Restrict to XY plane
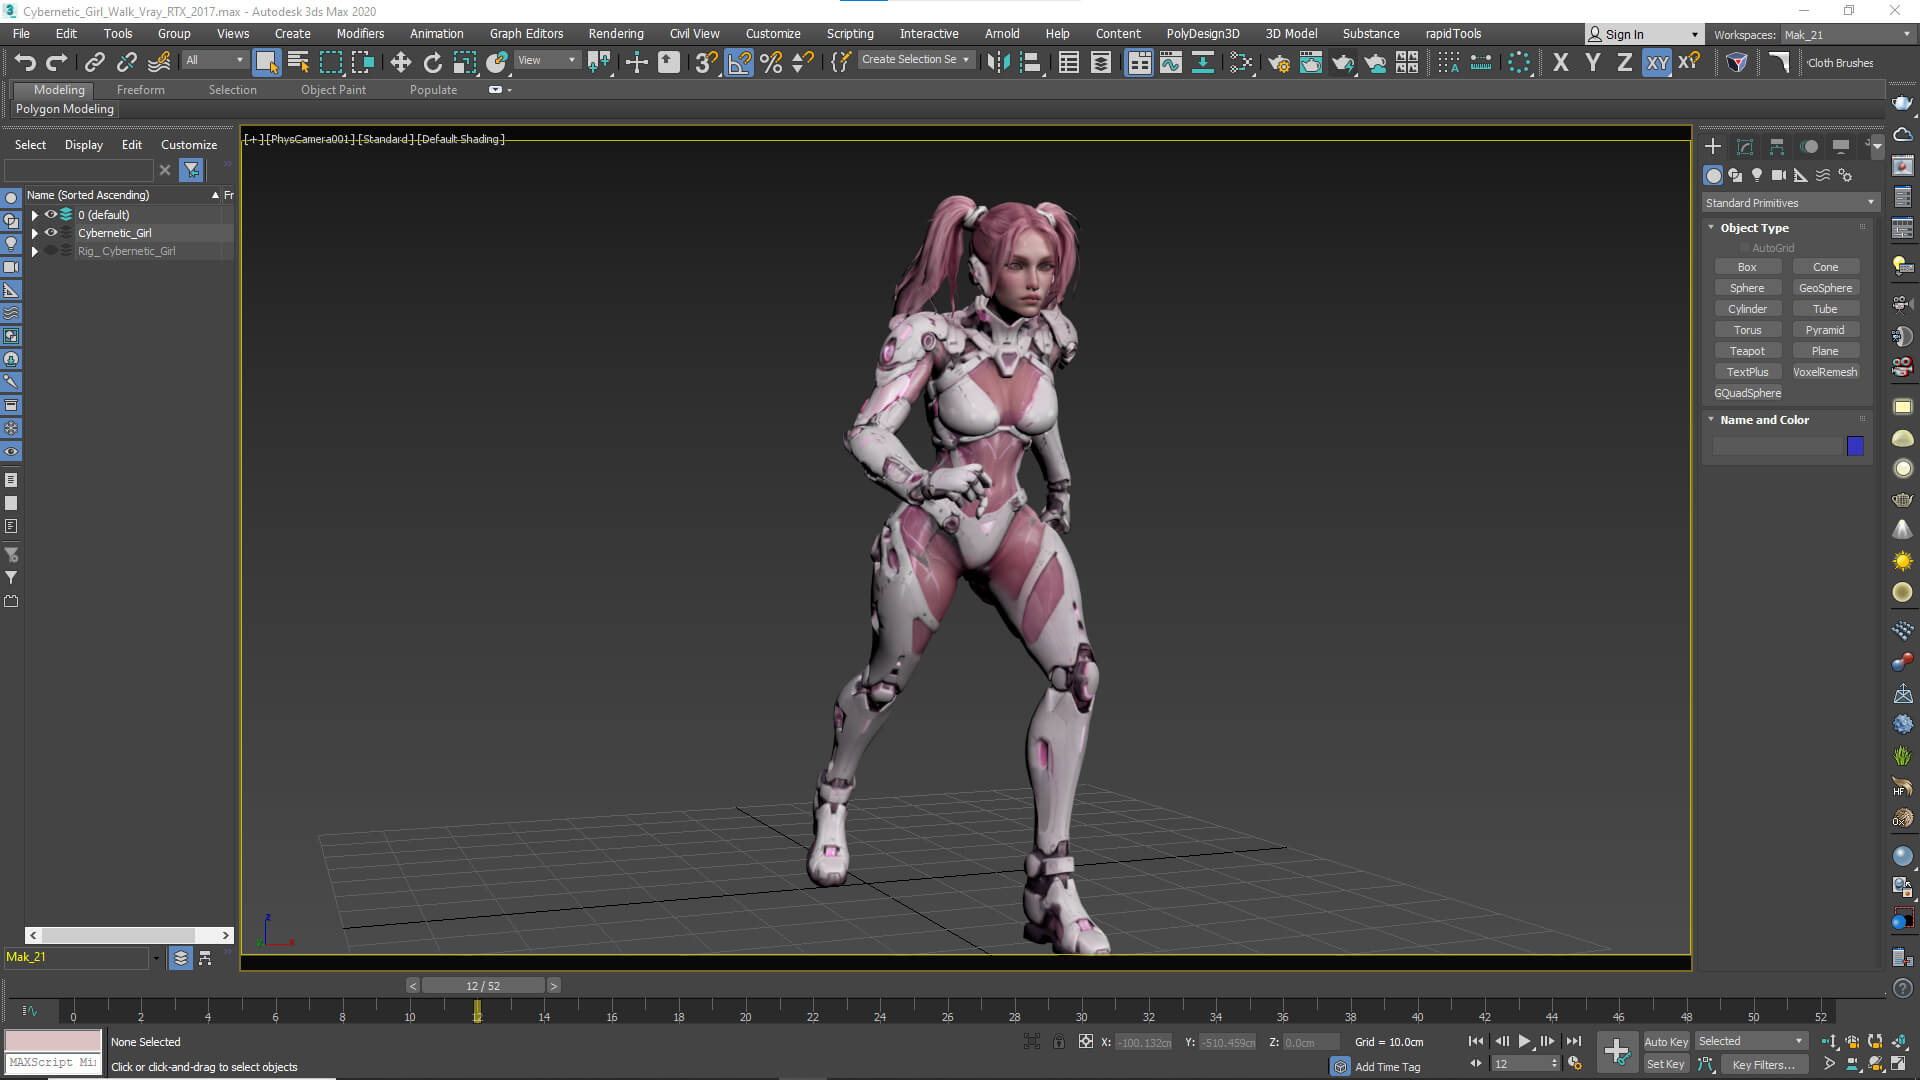Viewport: 1920px width, 1080px height. click(1657, 63)
